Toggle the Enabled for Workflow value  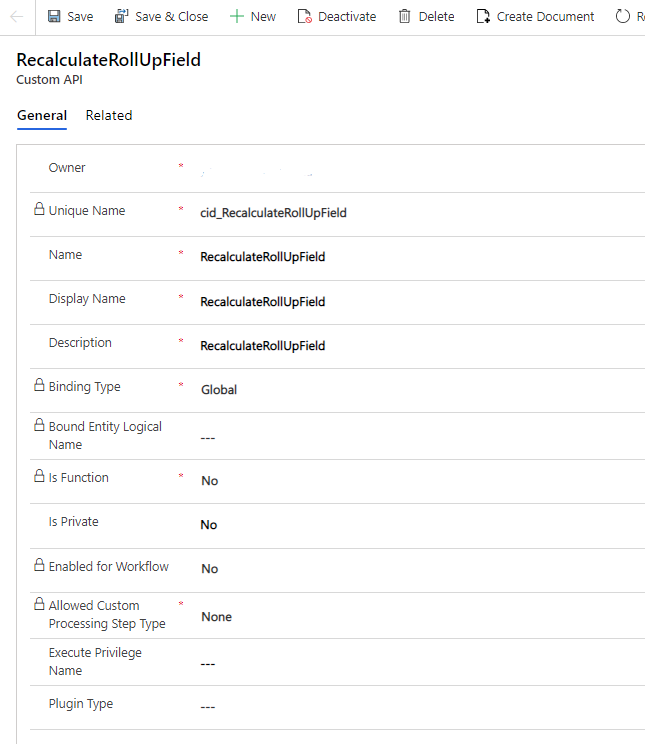(209, 569)
